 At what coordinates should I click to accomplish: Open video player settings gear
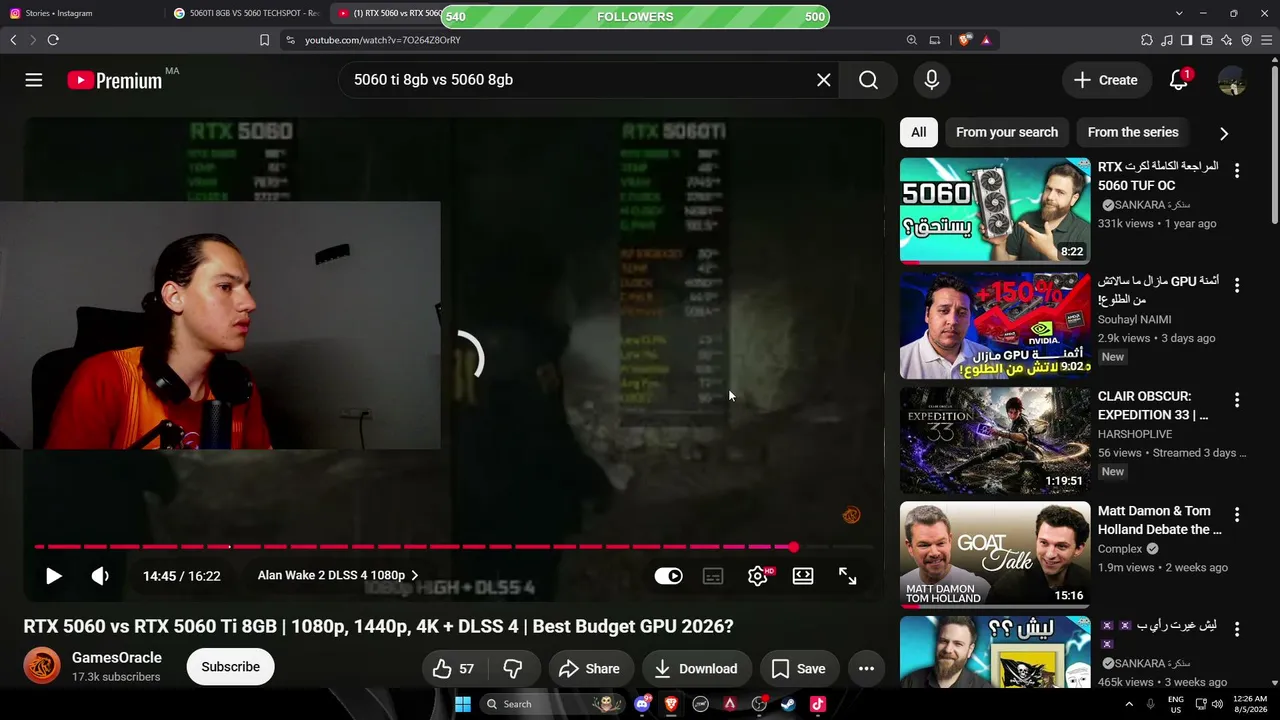point(758,576)
